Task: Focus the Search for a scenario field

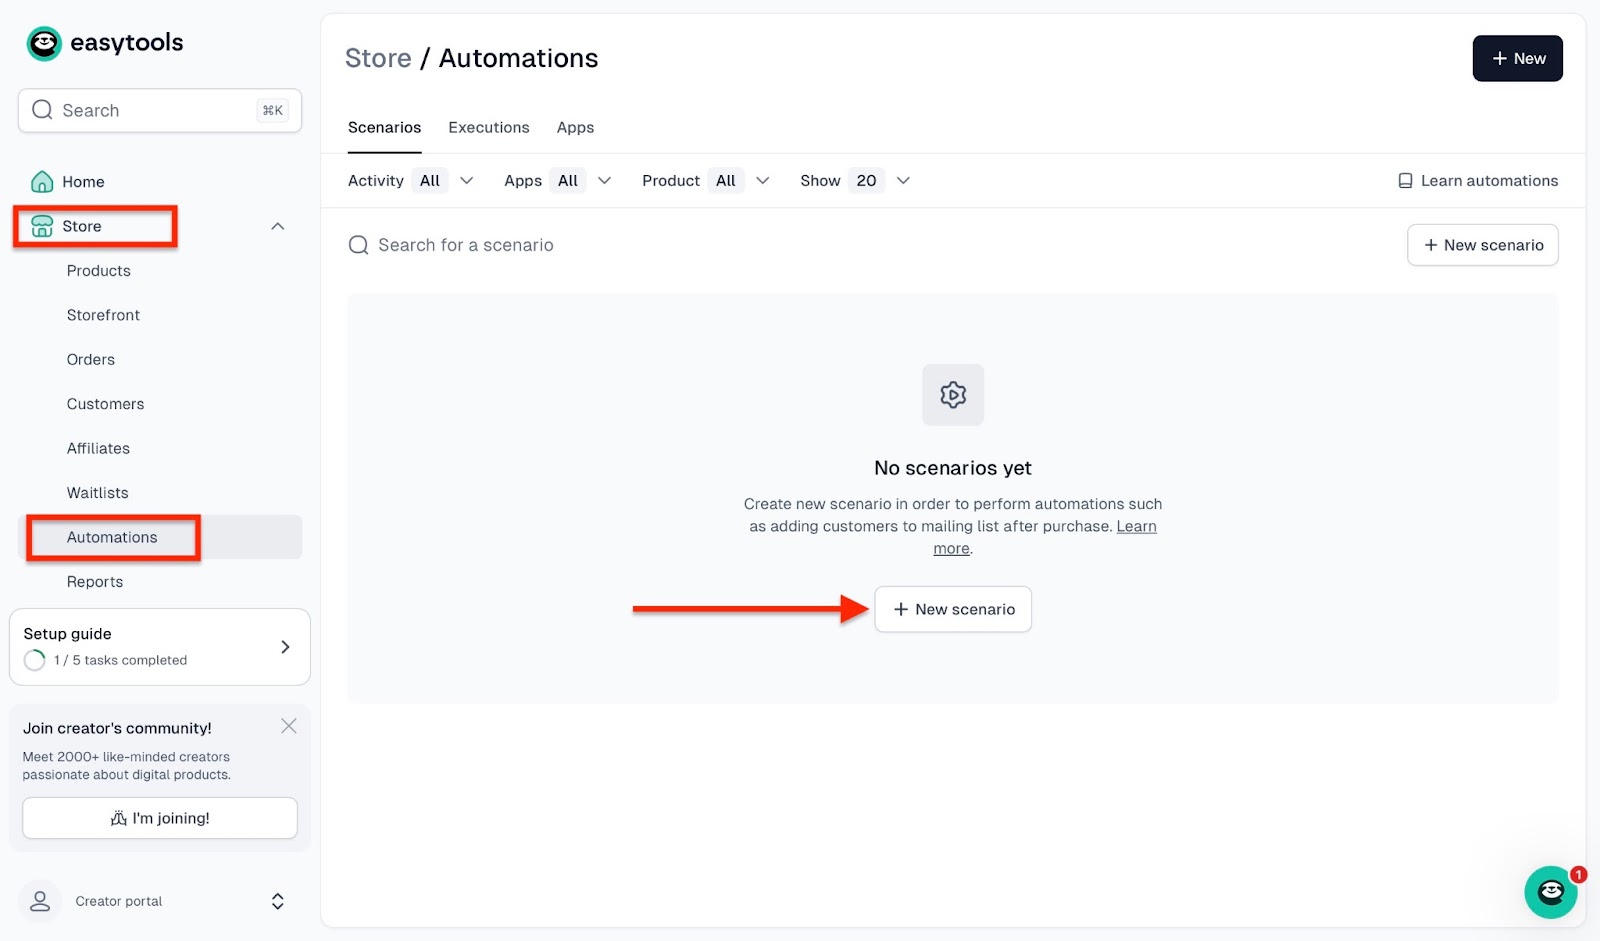Action: point(465,245)
